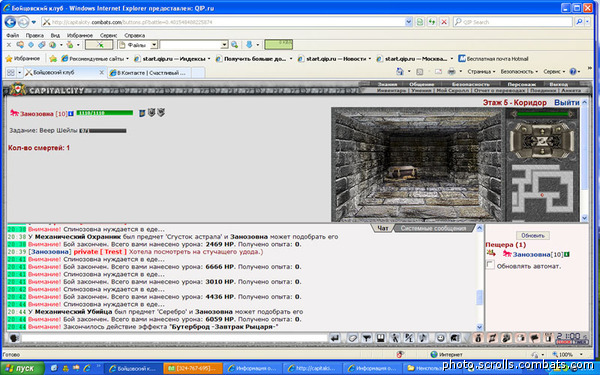Click the browser Forward arrow button
Image resolution: width=600 pixels, height=375 pixels.
23,22
